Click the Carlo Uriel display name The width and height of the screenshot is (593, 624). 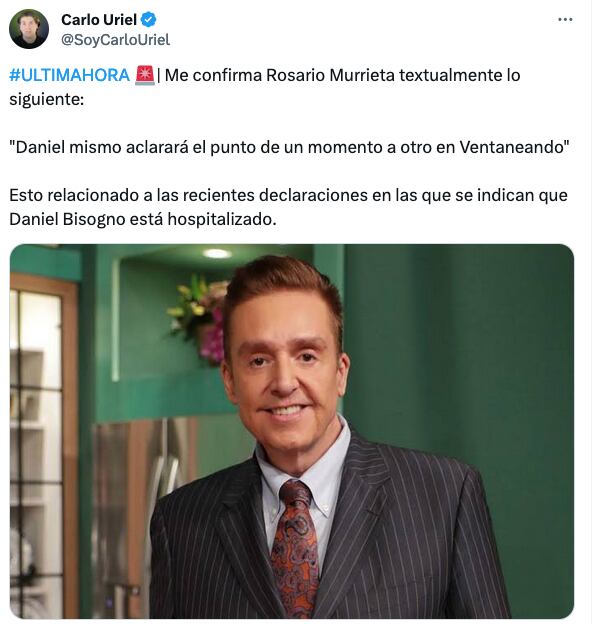coord(99,20)
